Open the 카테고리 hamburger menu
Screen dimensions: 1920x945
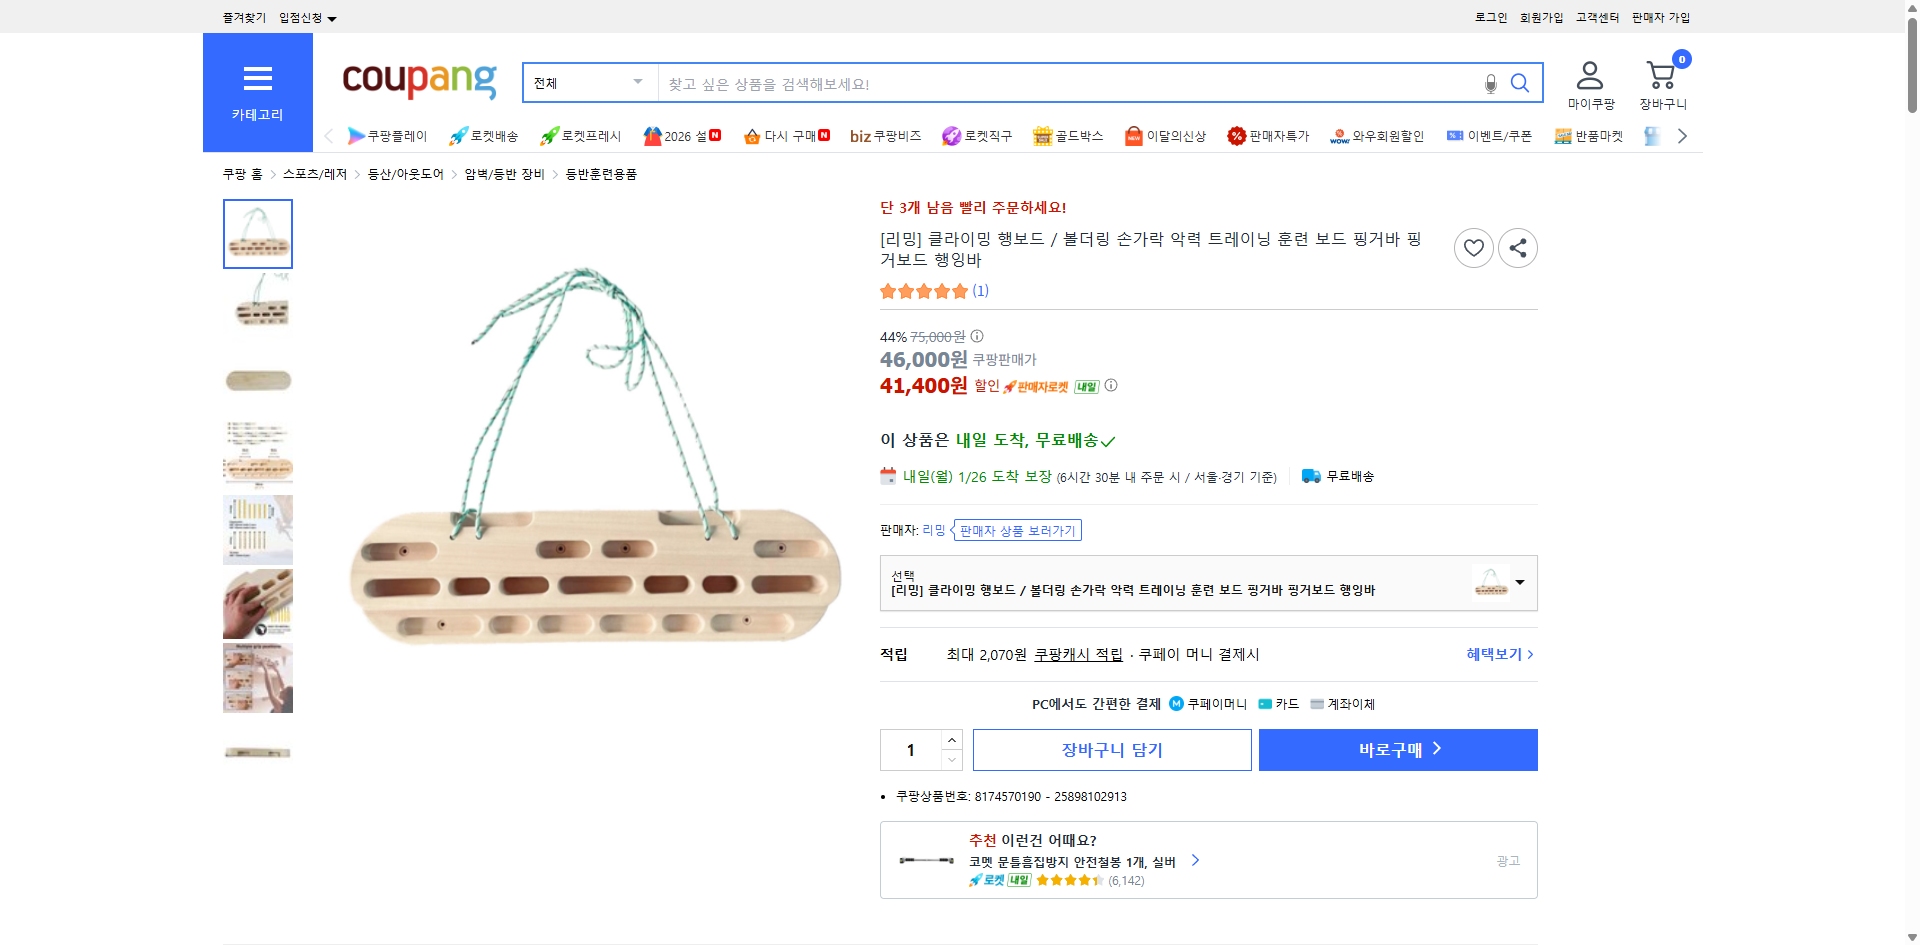pos(257,79)
